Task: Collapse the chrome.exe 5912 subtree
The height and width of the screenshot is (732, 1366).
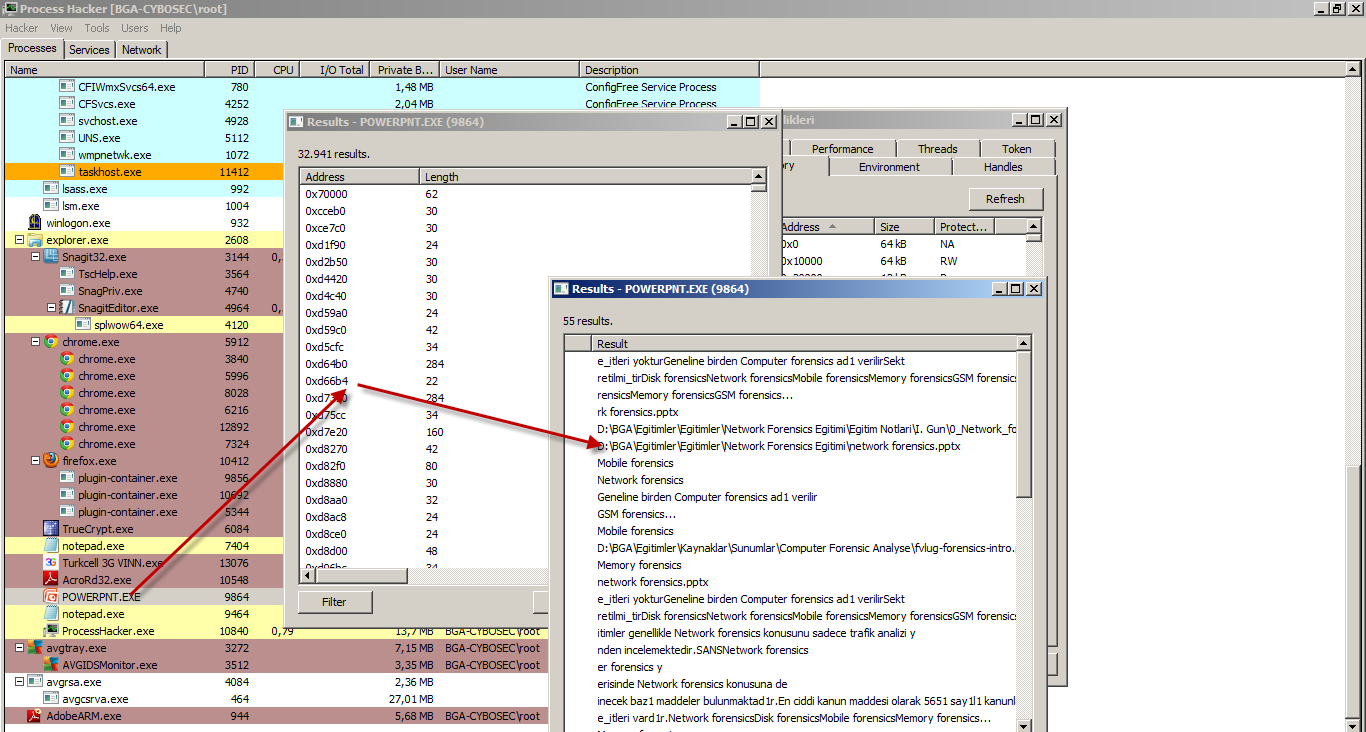Action: [x=35, y=342]
